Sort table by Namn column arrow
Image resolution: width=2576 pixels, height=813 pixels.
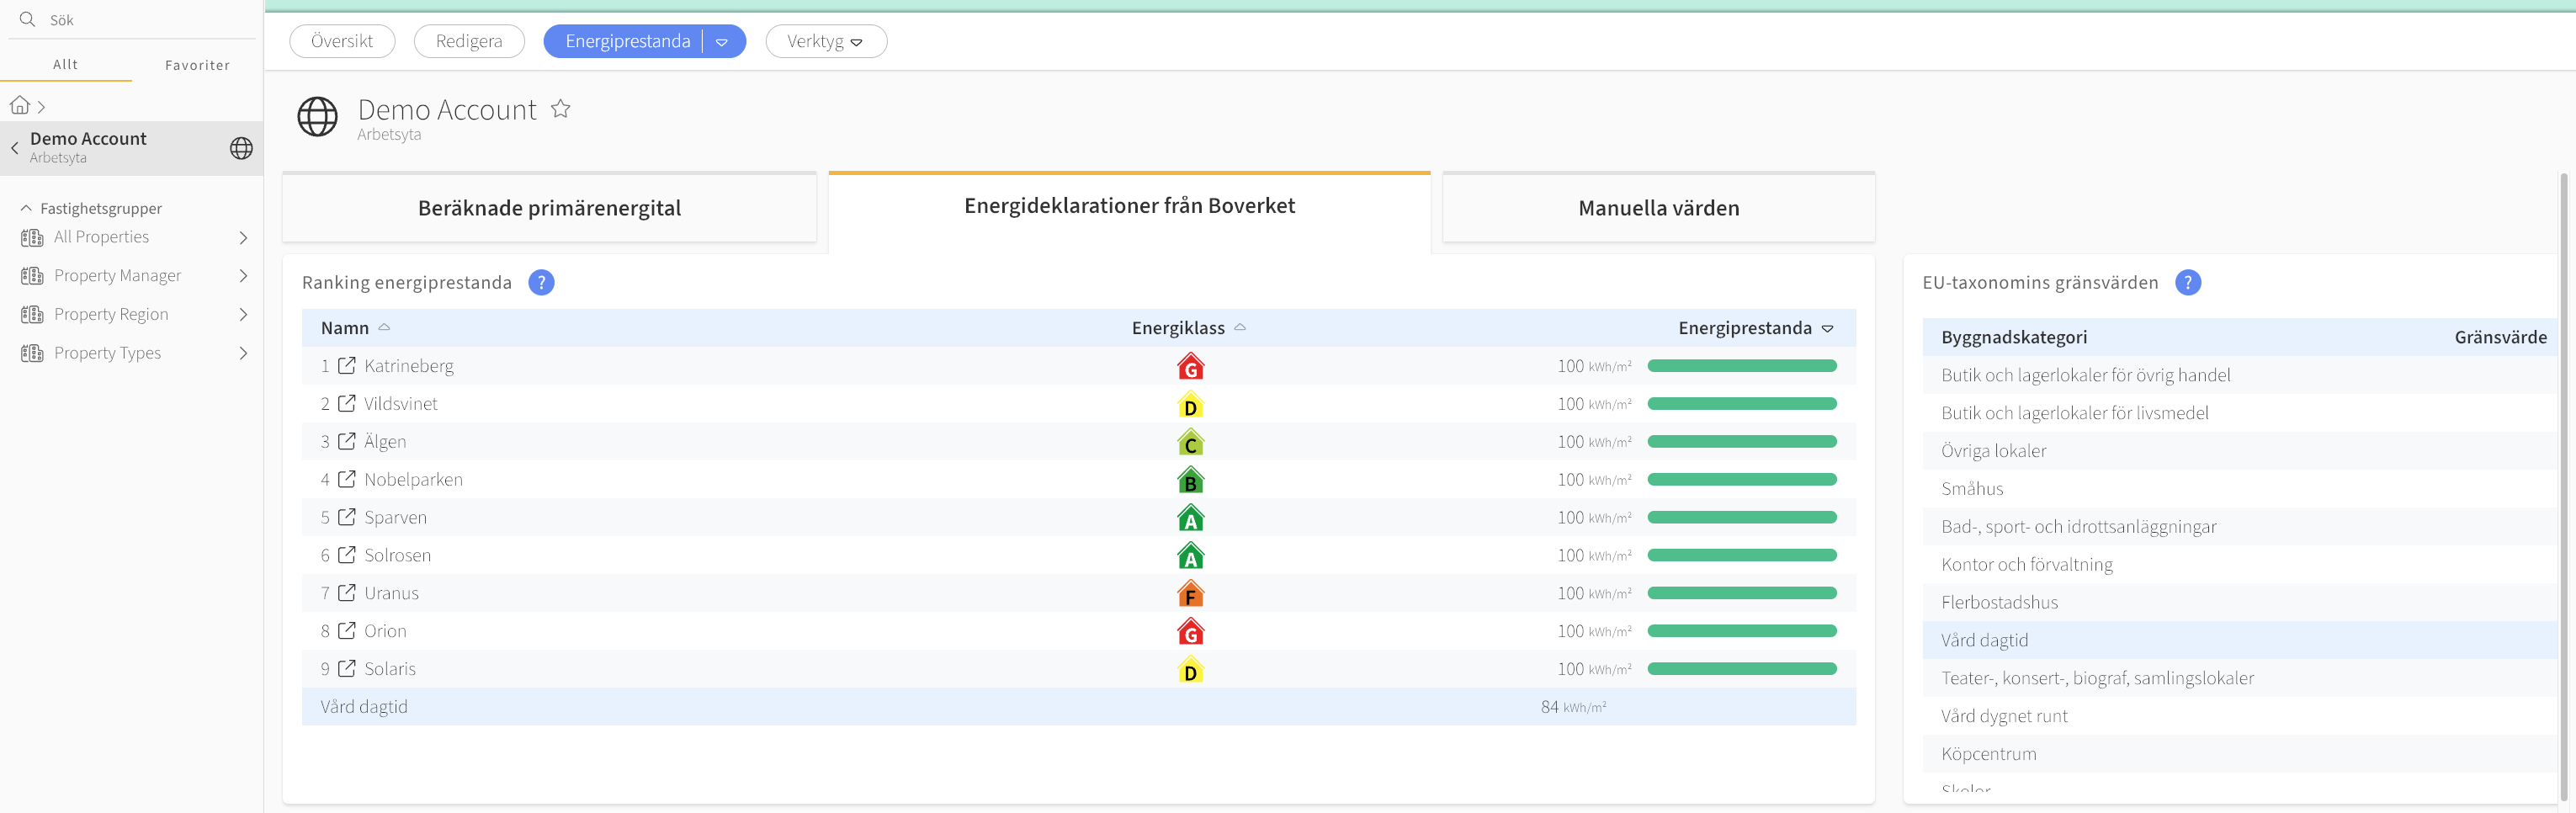point(384,328)
